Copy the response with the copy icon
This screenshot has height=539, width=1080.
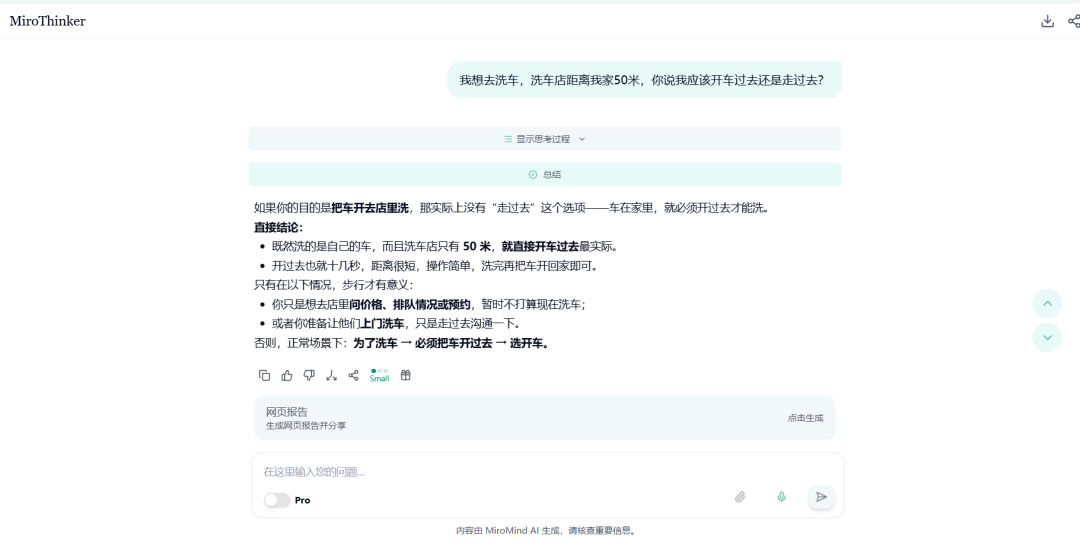tap(264, 375)
